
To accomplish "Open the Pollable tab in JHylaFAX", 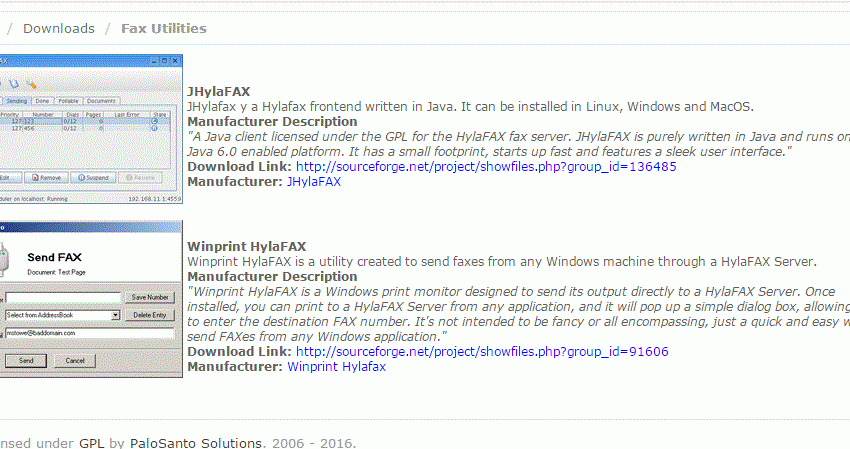I will point(68,101).
